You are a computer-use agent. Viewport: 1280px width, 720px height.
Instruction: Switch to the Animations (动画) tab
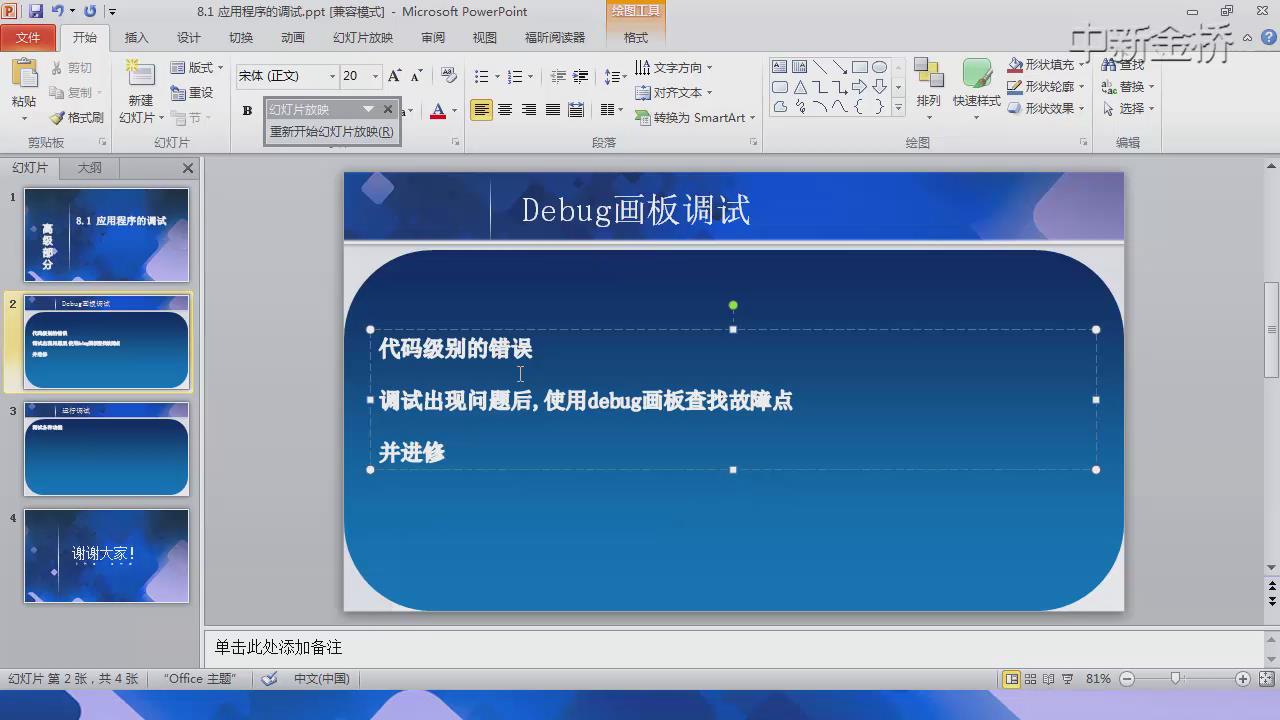(293, 38)
